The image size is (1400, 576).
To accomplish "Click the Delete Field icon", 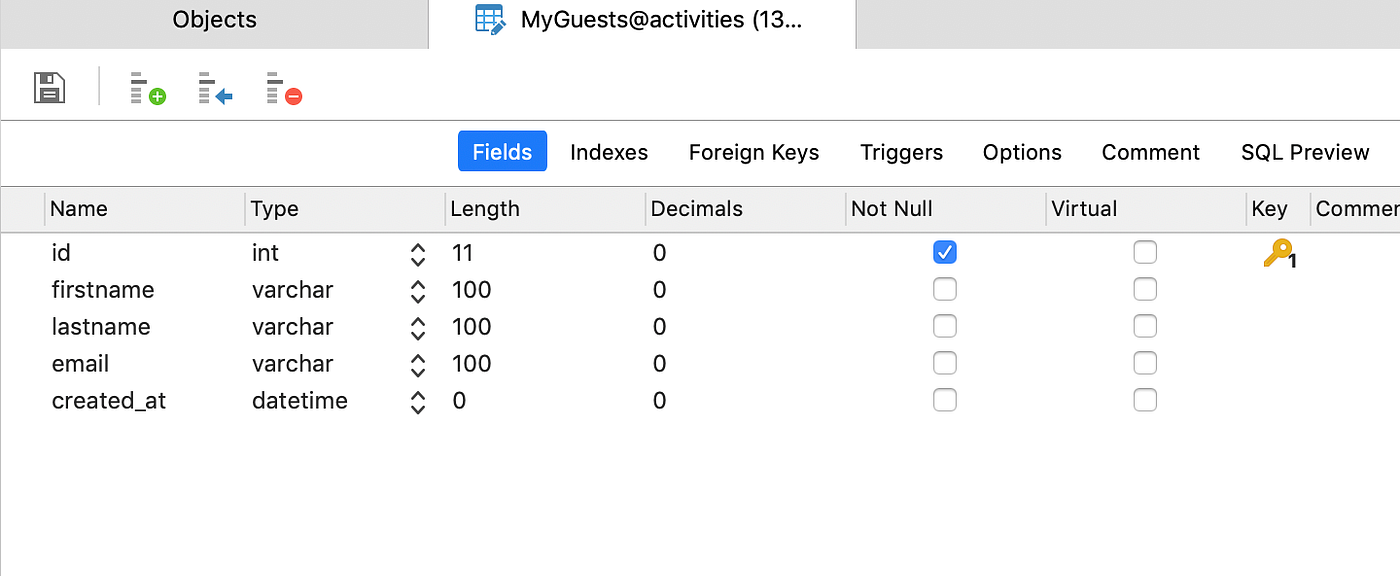I will click(x=284, y=88).
